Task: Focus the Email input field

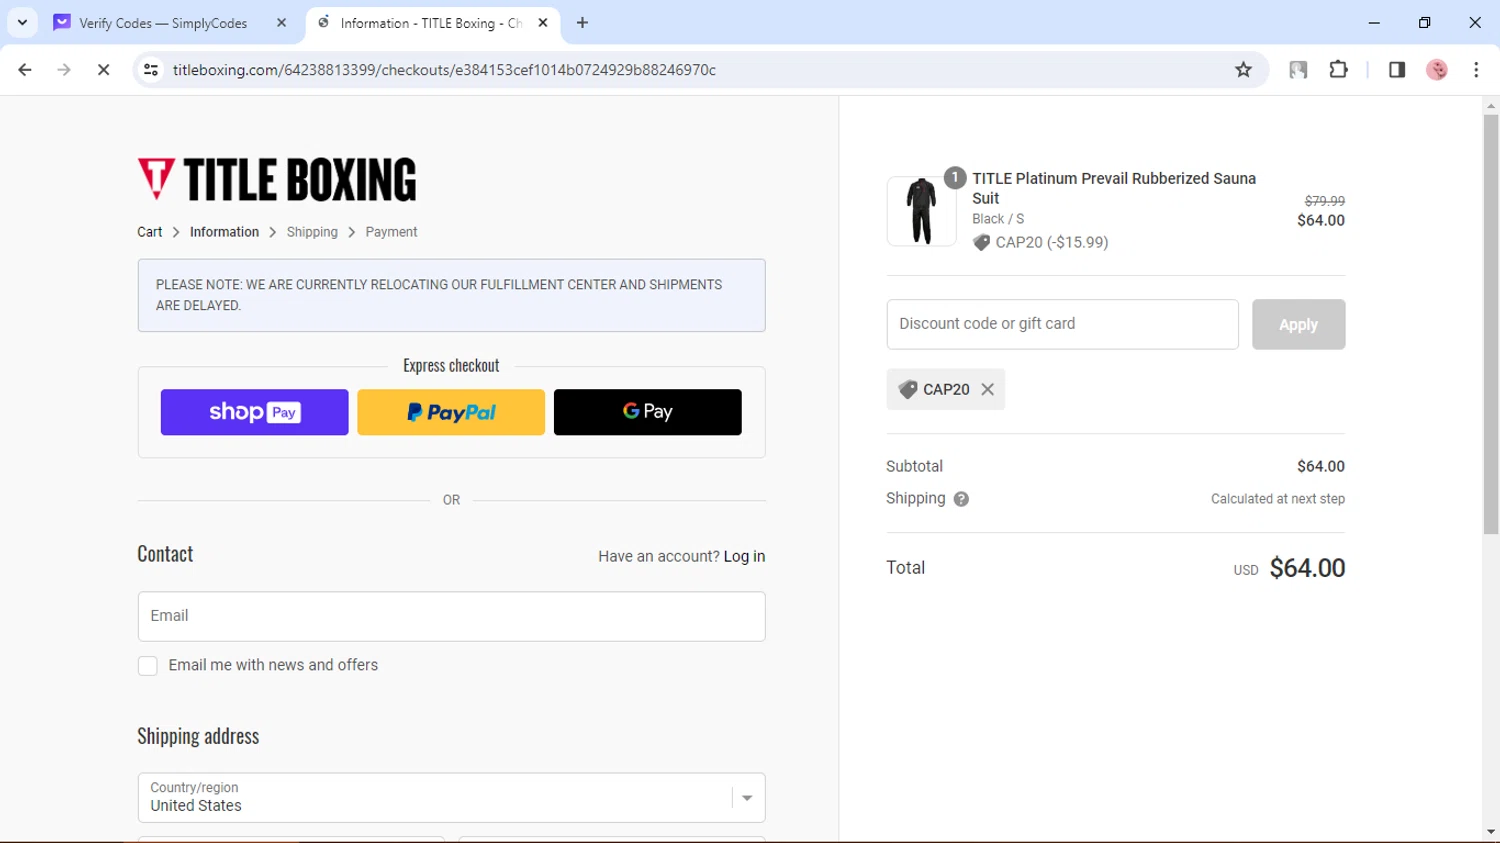Action: coord(451,616)
